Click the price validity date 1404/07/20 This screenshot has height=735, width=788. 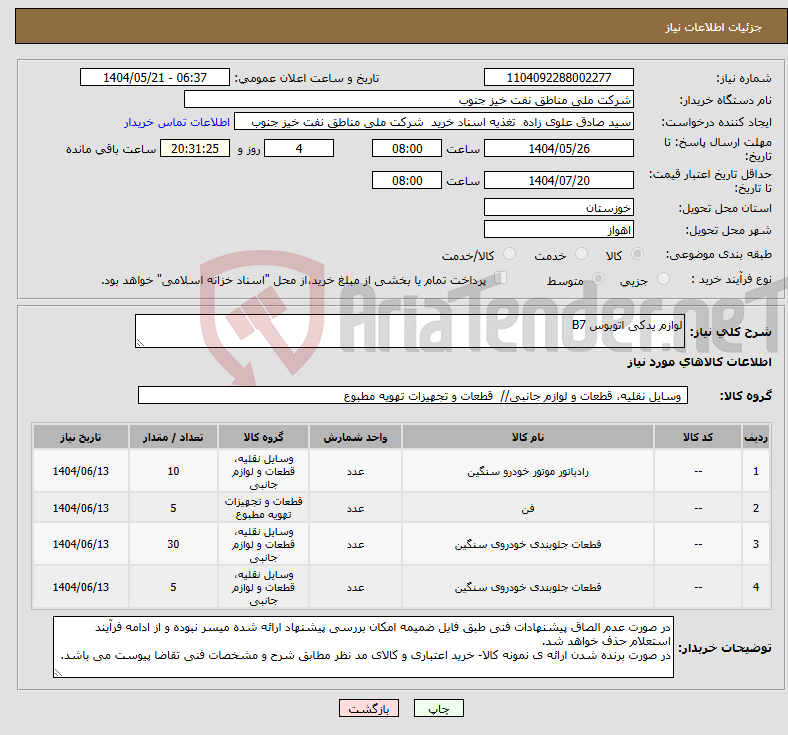click(x=558, y=180)
